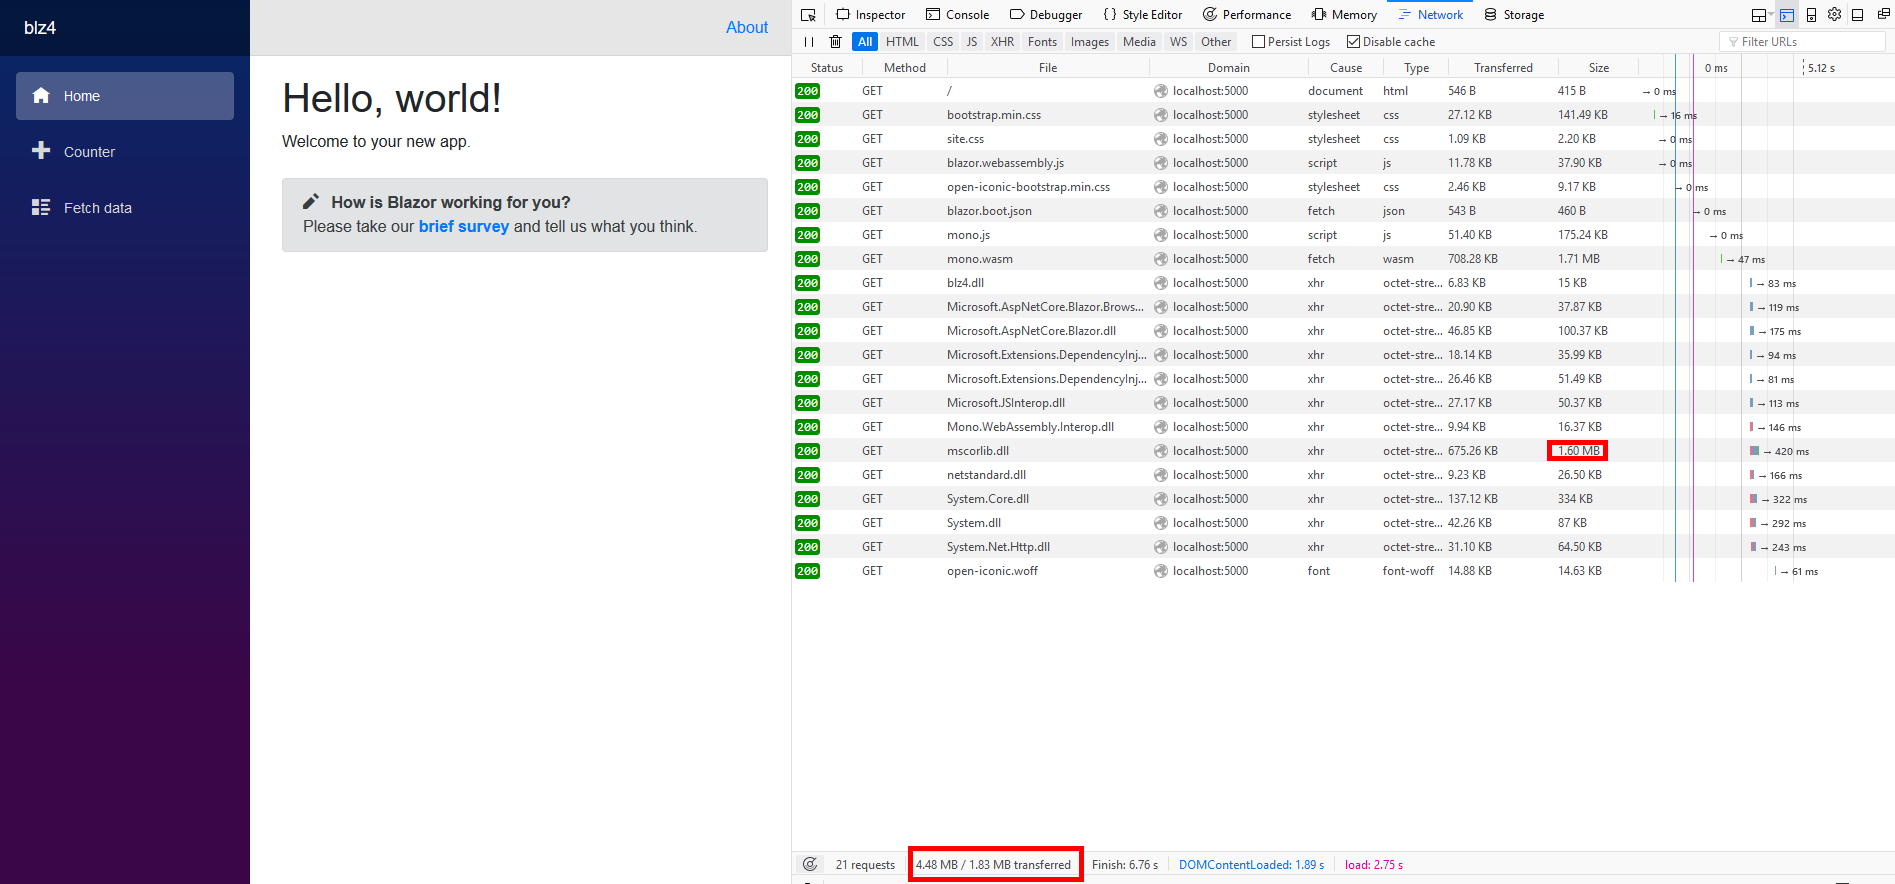Sort requests by the Status column header
1895x884 pixels.
tap(827, 68)
